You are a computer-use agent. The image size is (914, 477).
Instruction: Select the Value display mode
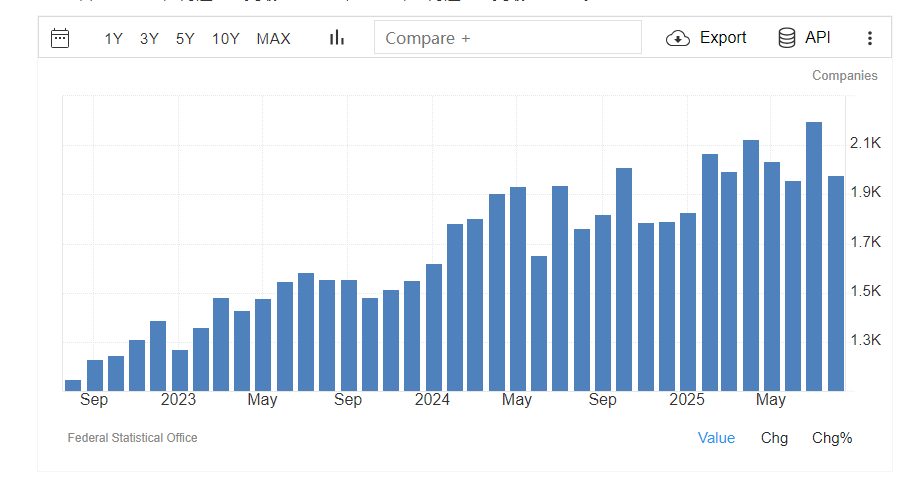(716, 438)
